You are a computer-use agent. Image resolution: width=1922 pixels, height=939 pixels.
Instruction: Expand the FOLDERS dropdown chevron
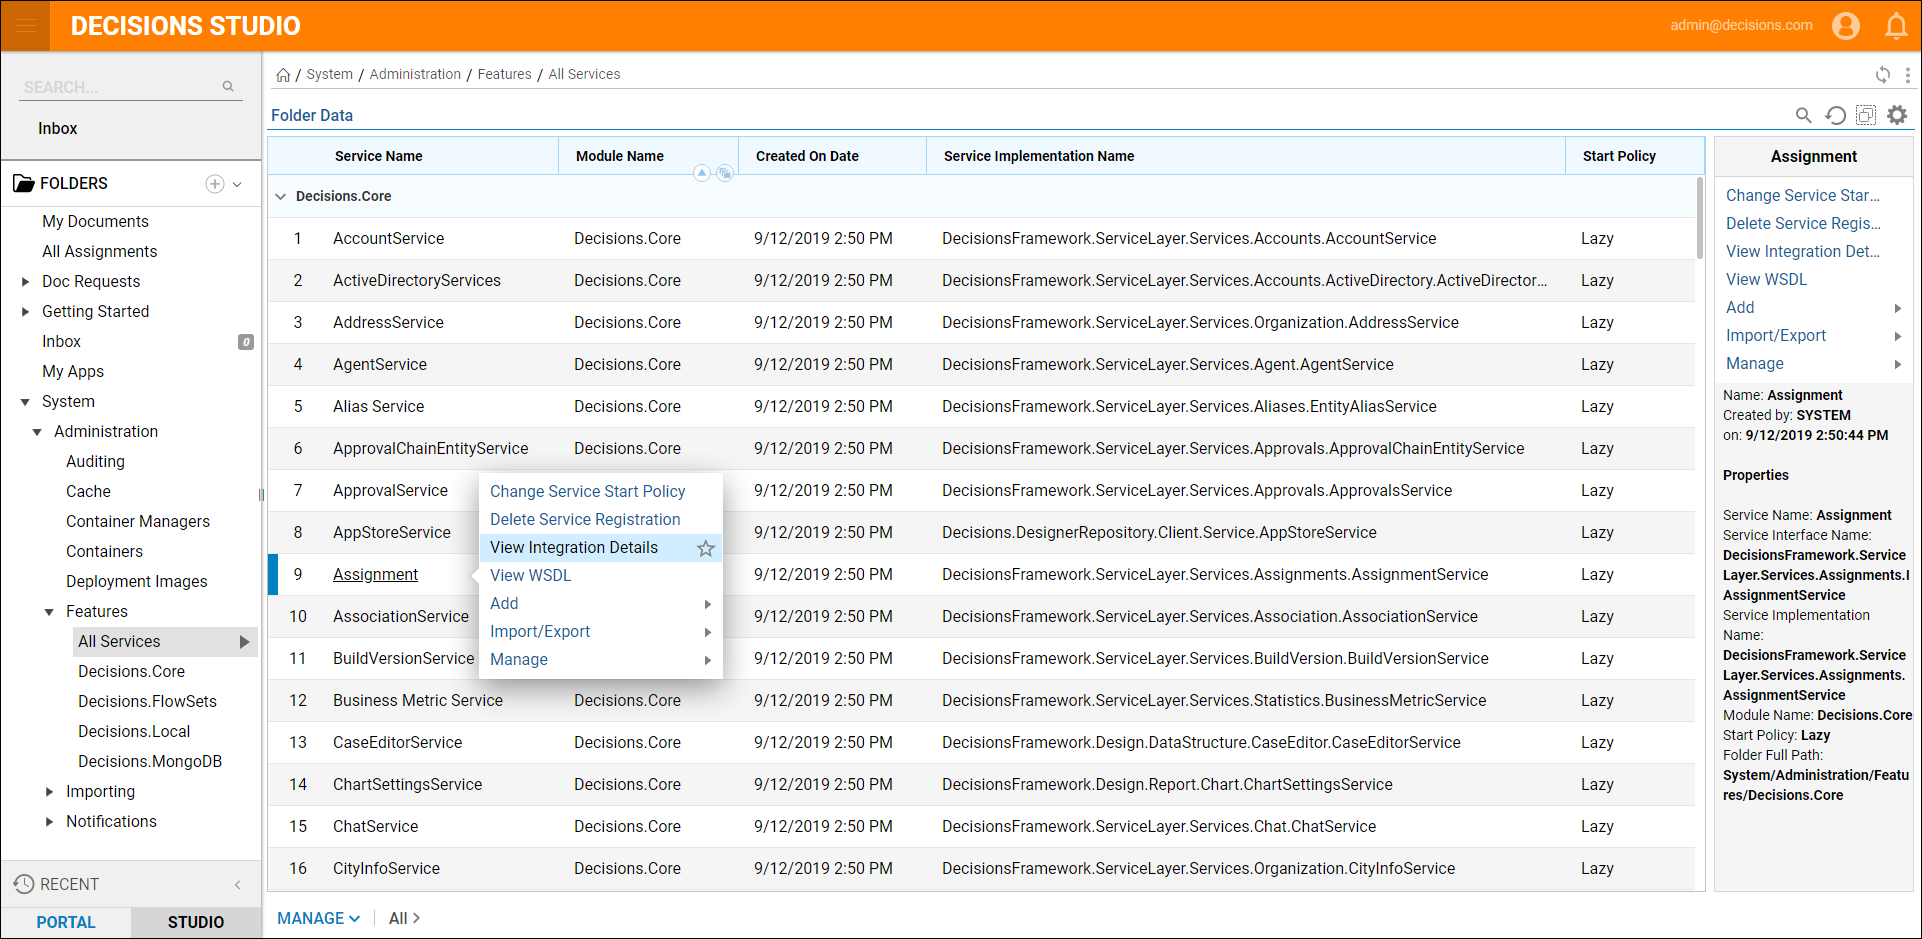[237, 184]
